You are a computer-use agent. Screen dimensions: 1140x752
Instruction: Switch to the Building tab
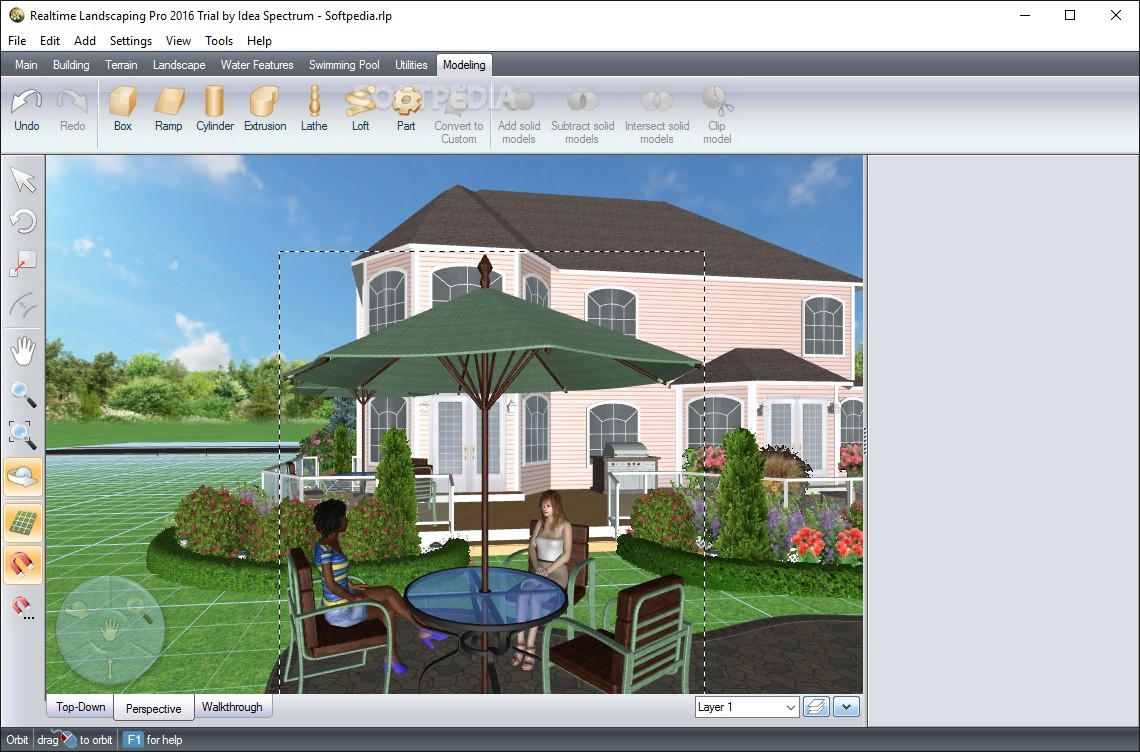click(71, 65)
